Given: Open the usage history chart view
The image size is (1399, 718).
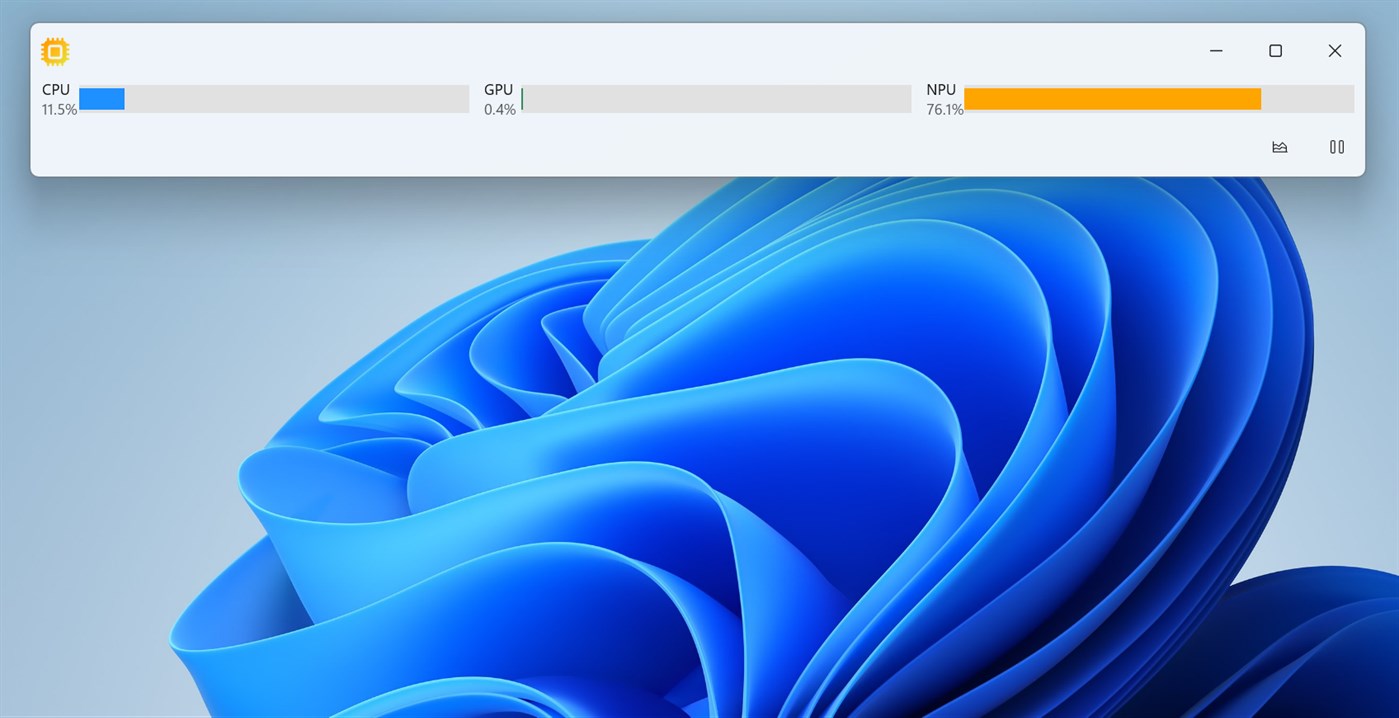Looking at the screenshot, I should [1279, 147].
